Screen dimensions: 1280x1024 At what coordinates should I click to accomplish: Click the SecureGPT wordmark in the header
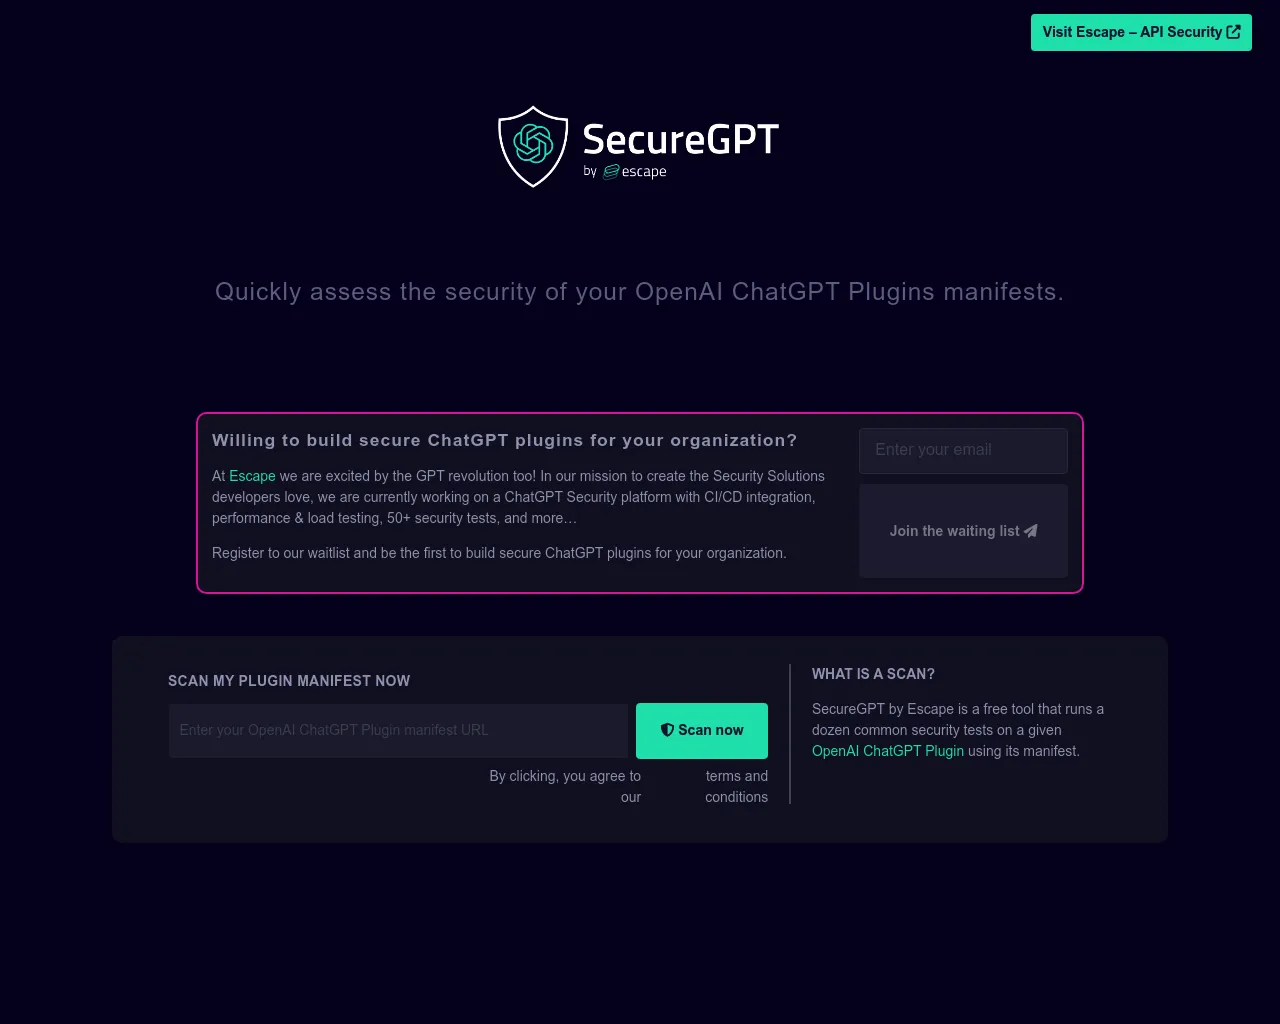coord(680,140)
